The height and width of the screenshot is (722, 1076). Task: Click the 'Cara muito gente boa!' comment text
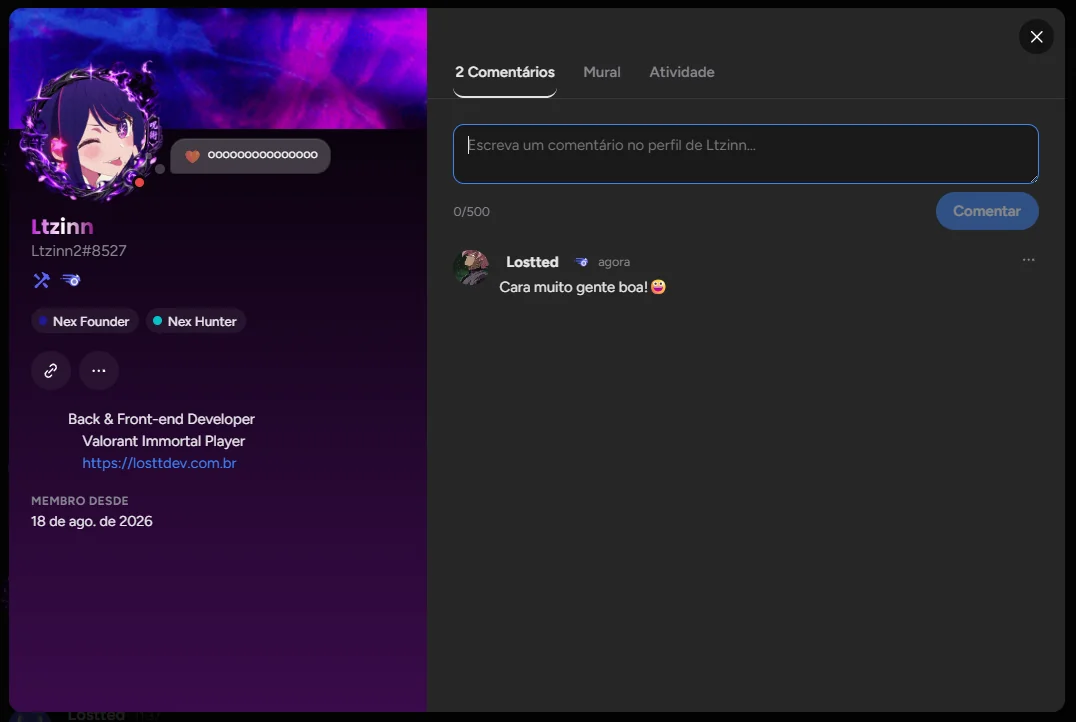click(573, 287)
